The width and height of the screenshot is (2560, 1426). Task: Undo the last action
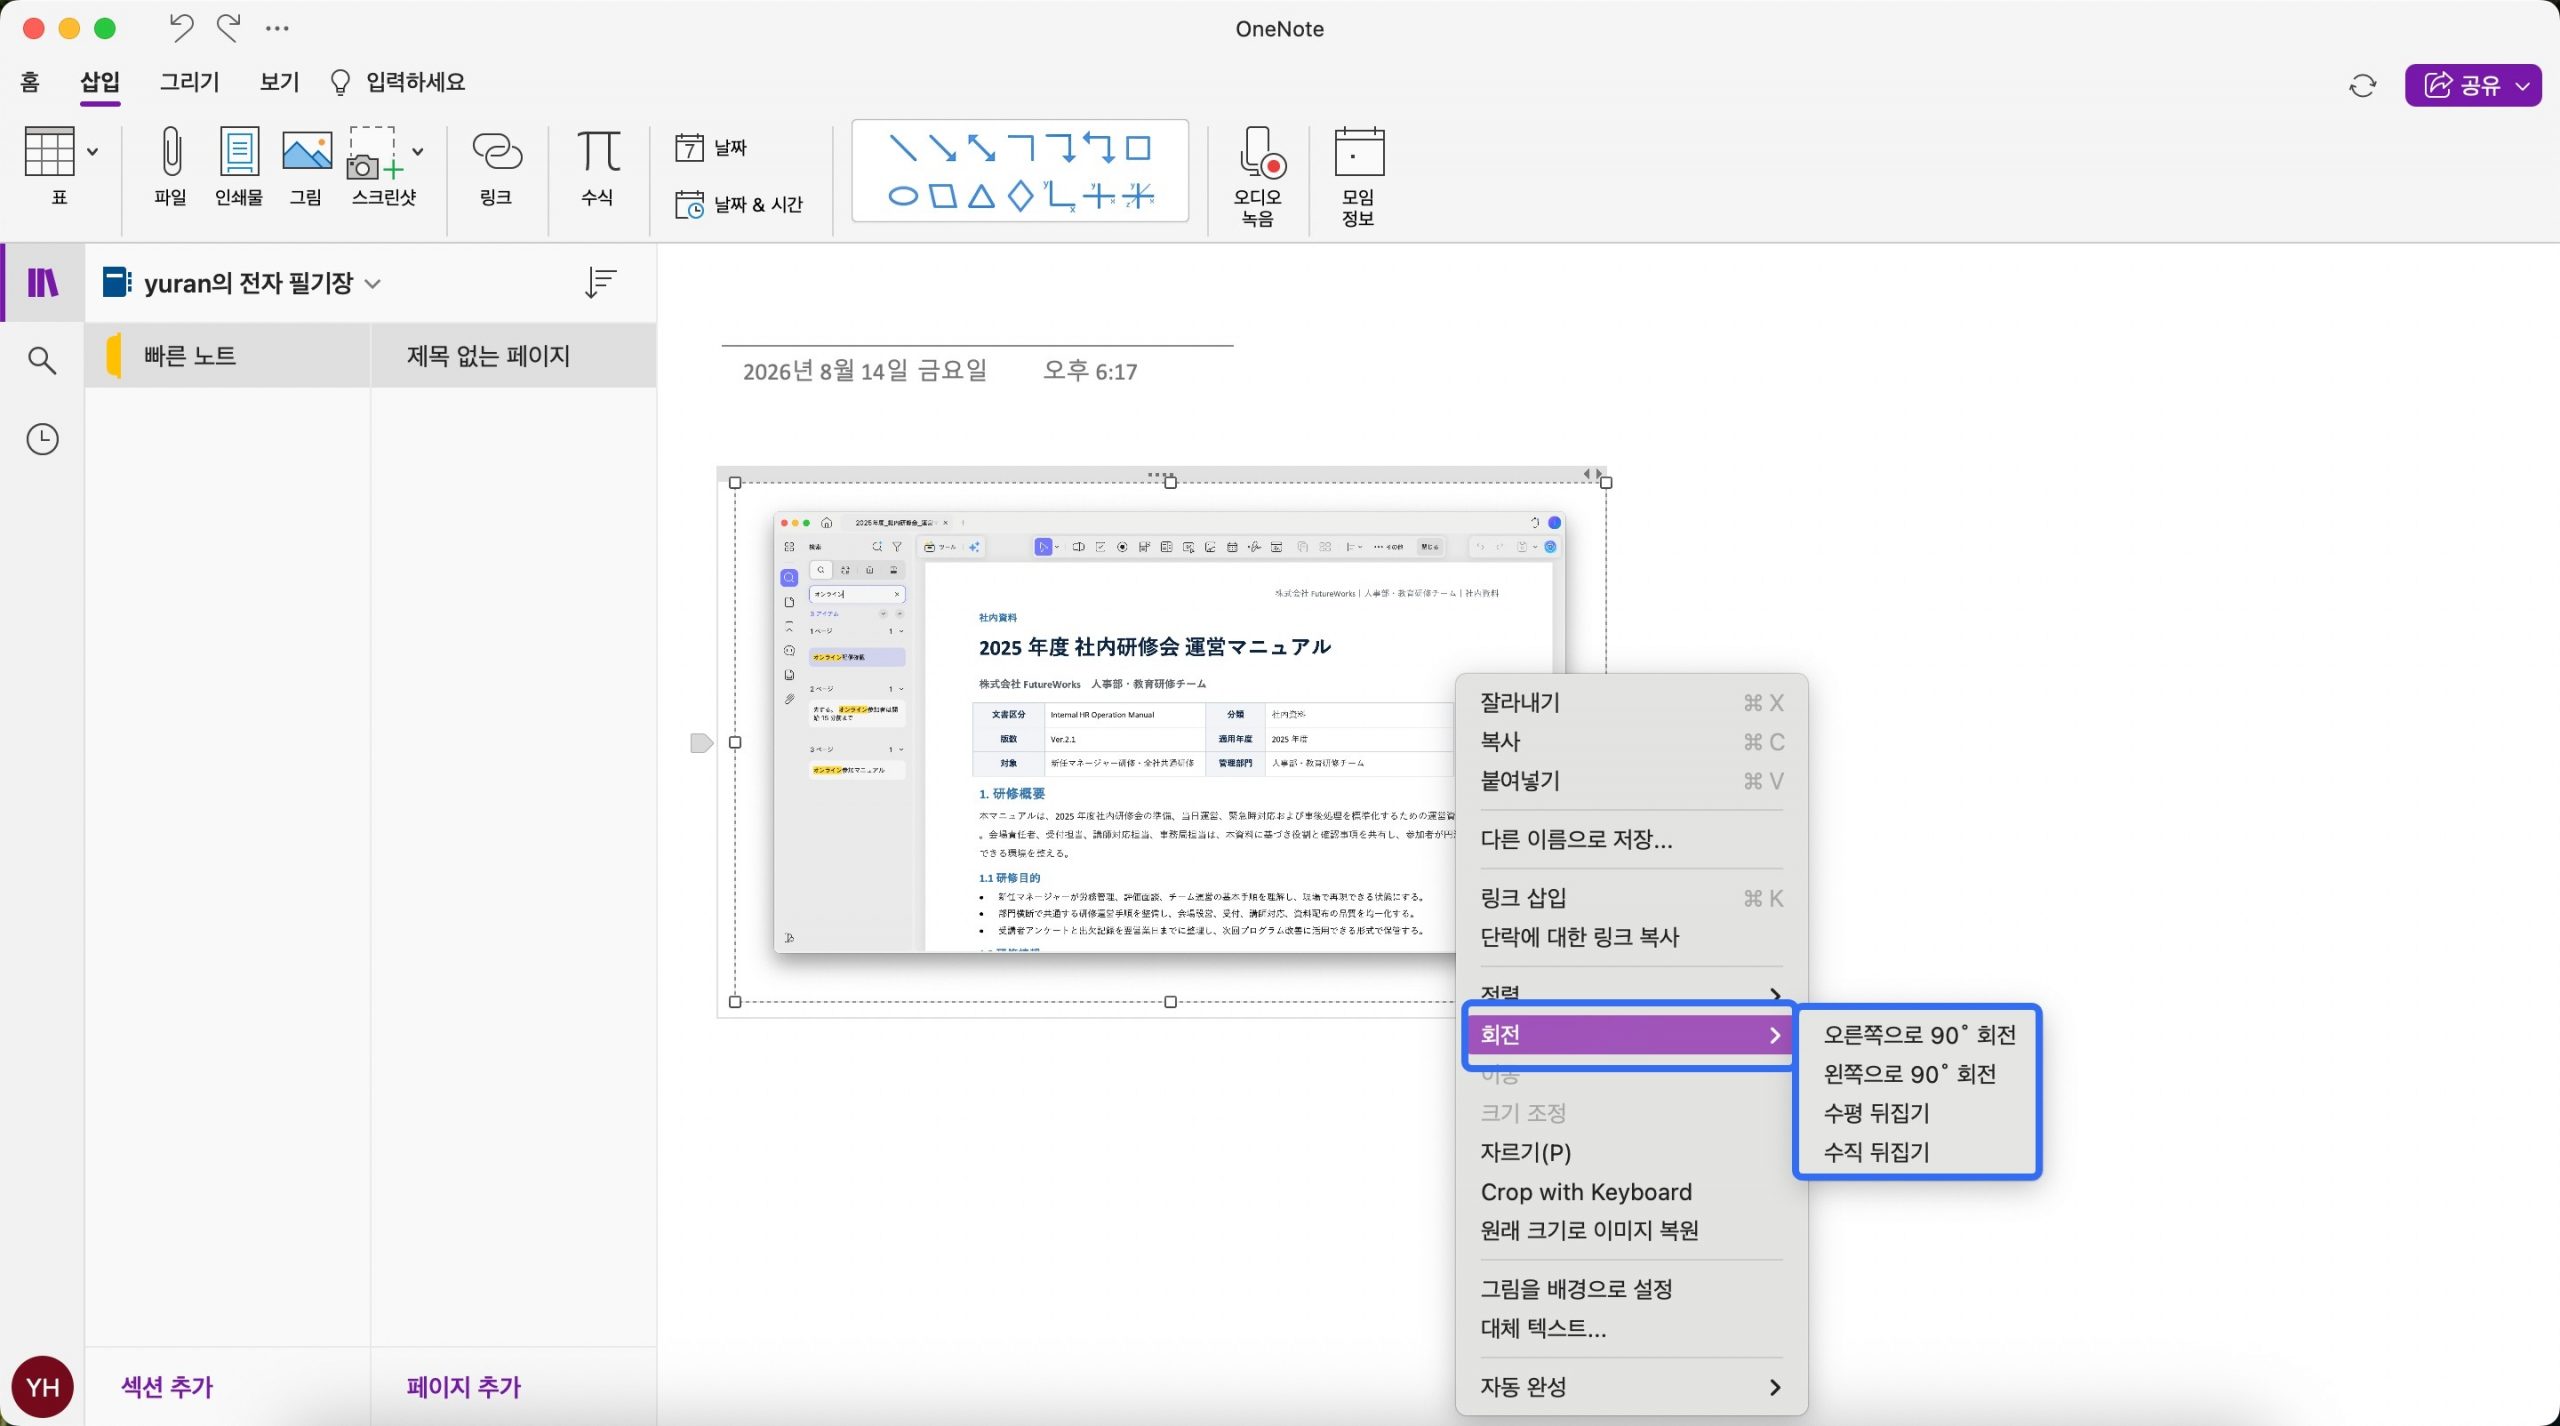point(181,28)
